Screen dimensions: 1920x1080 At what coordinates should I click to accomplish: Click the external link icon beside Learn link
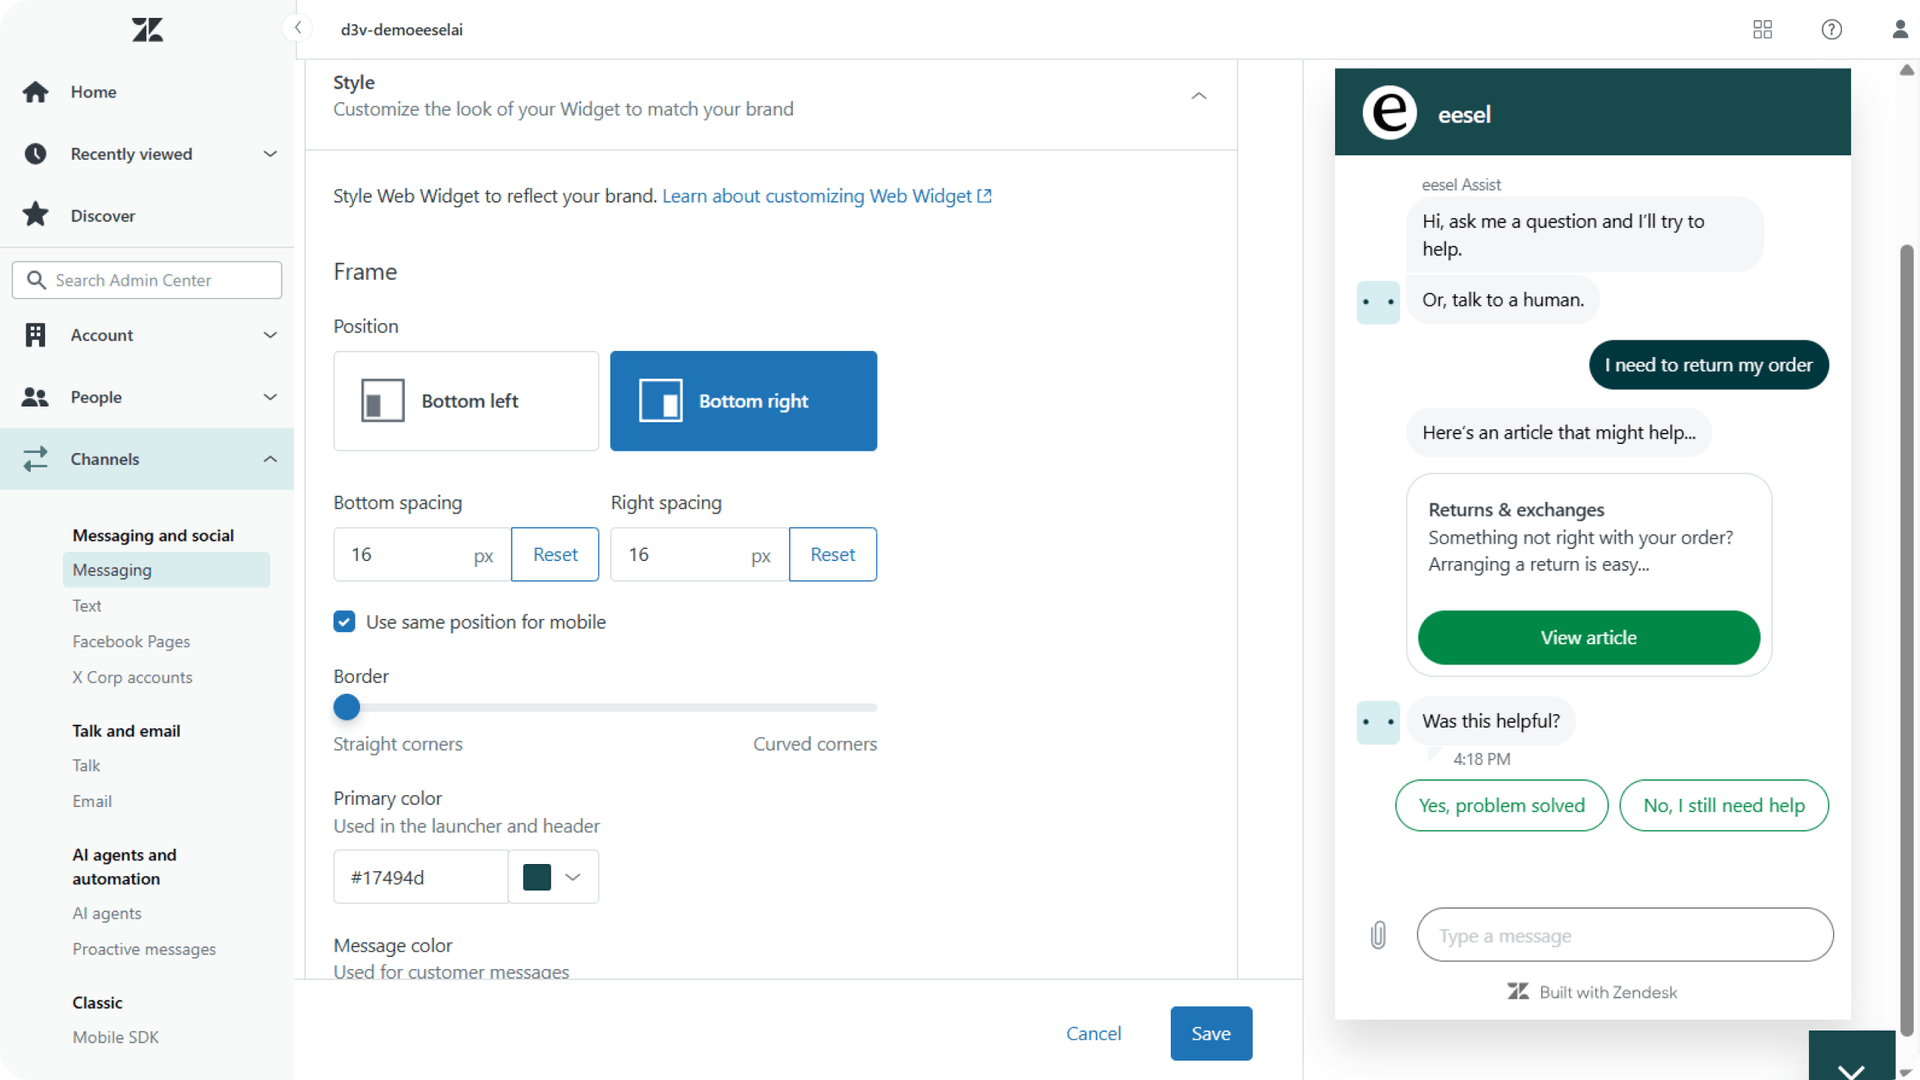985,196
